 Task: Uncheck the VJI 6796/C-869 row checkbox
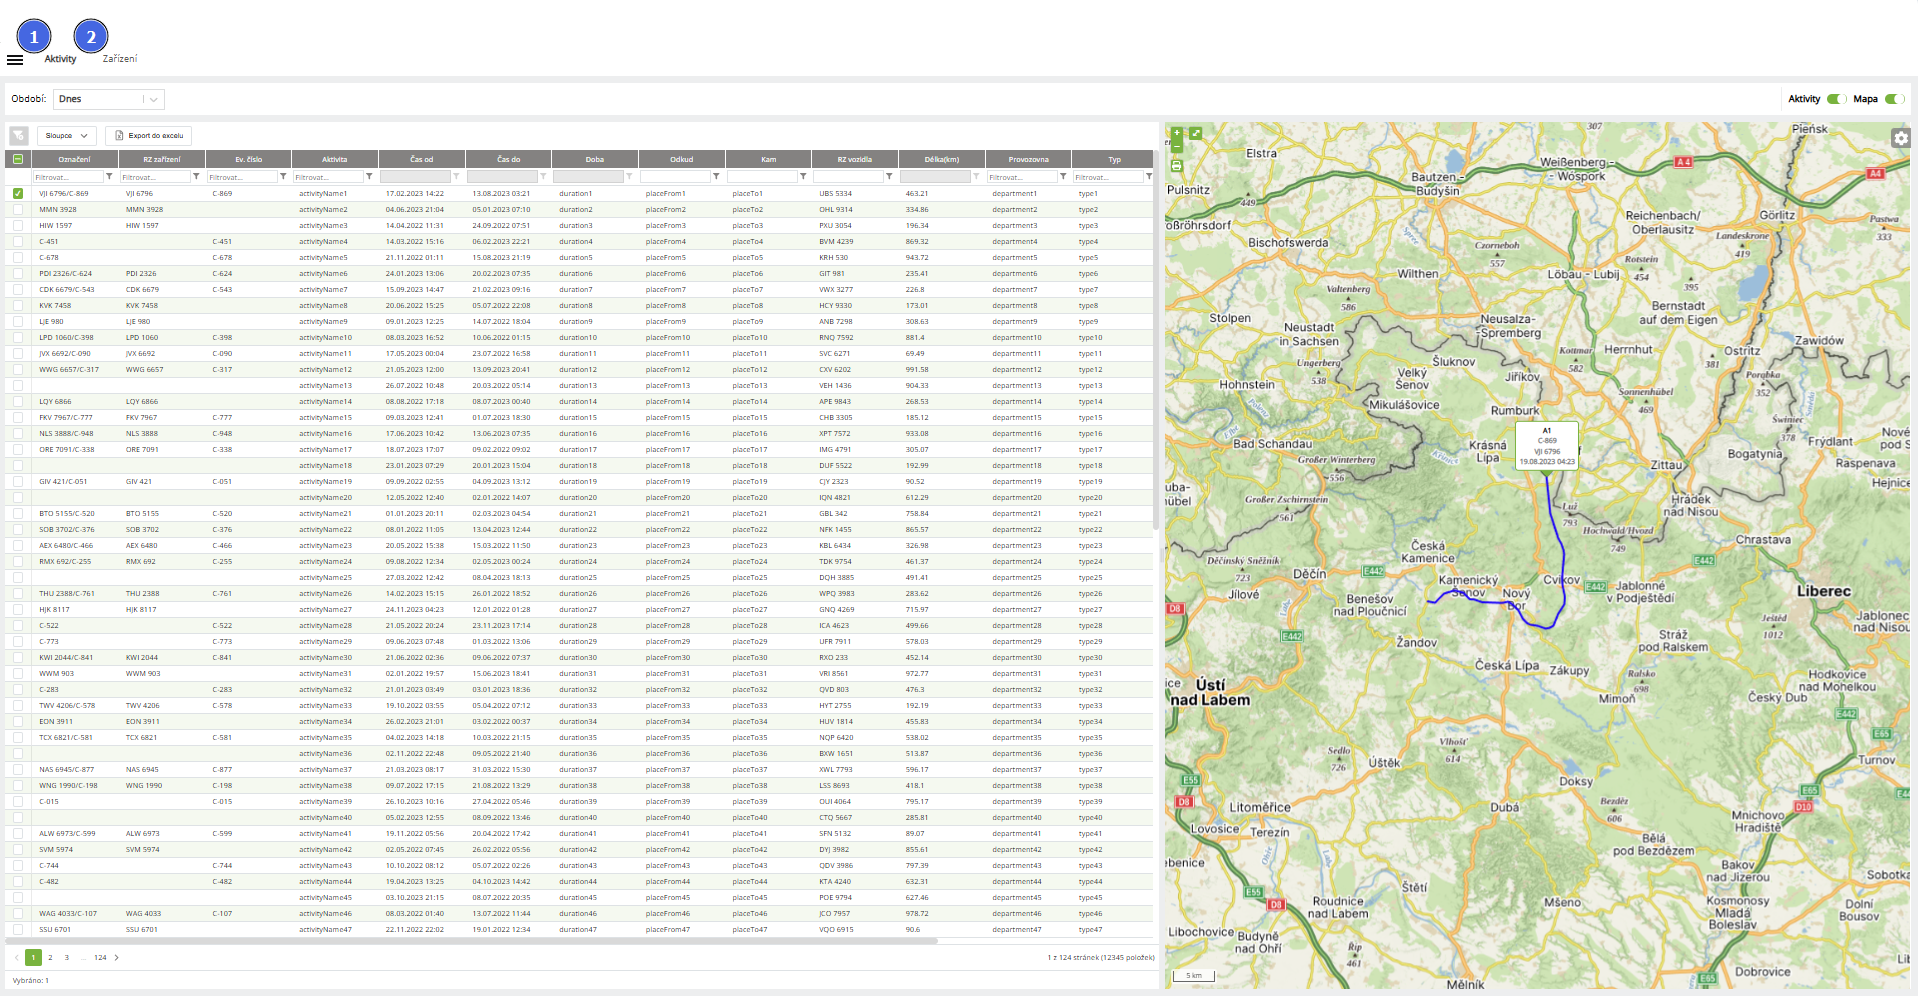[18, 194]
